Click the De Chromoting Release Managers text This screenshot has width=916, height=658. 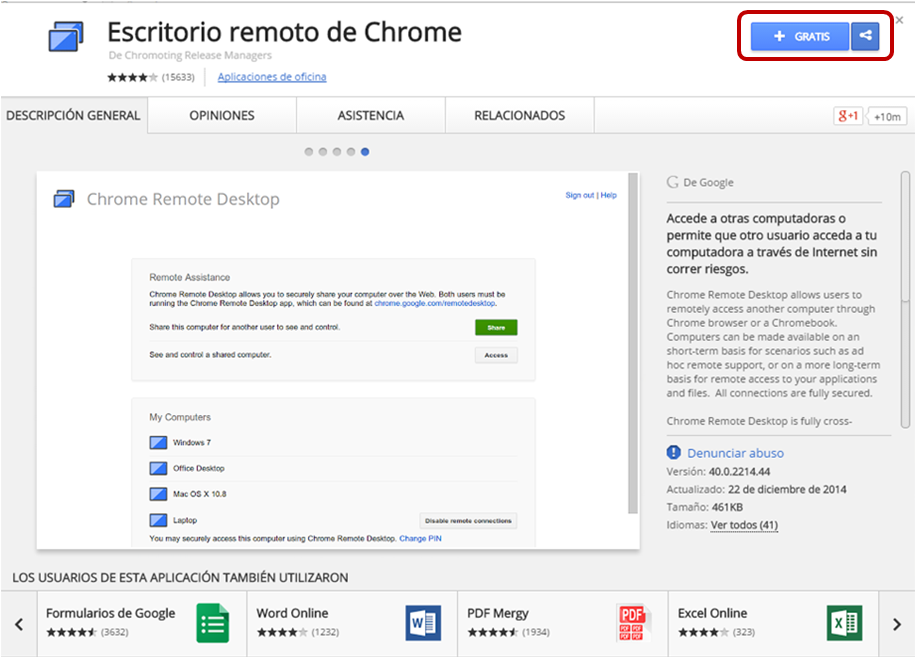pos(190,56)
